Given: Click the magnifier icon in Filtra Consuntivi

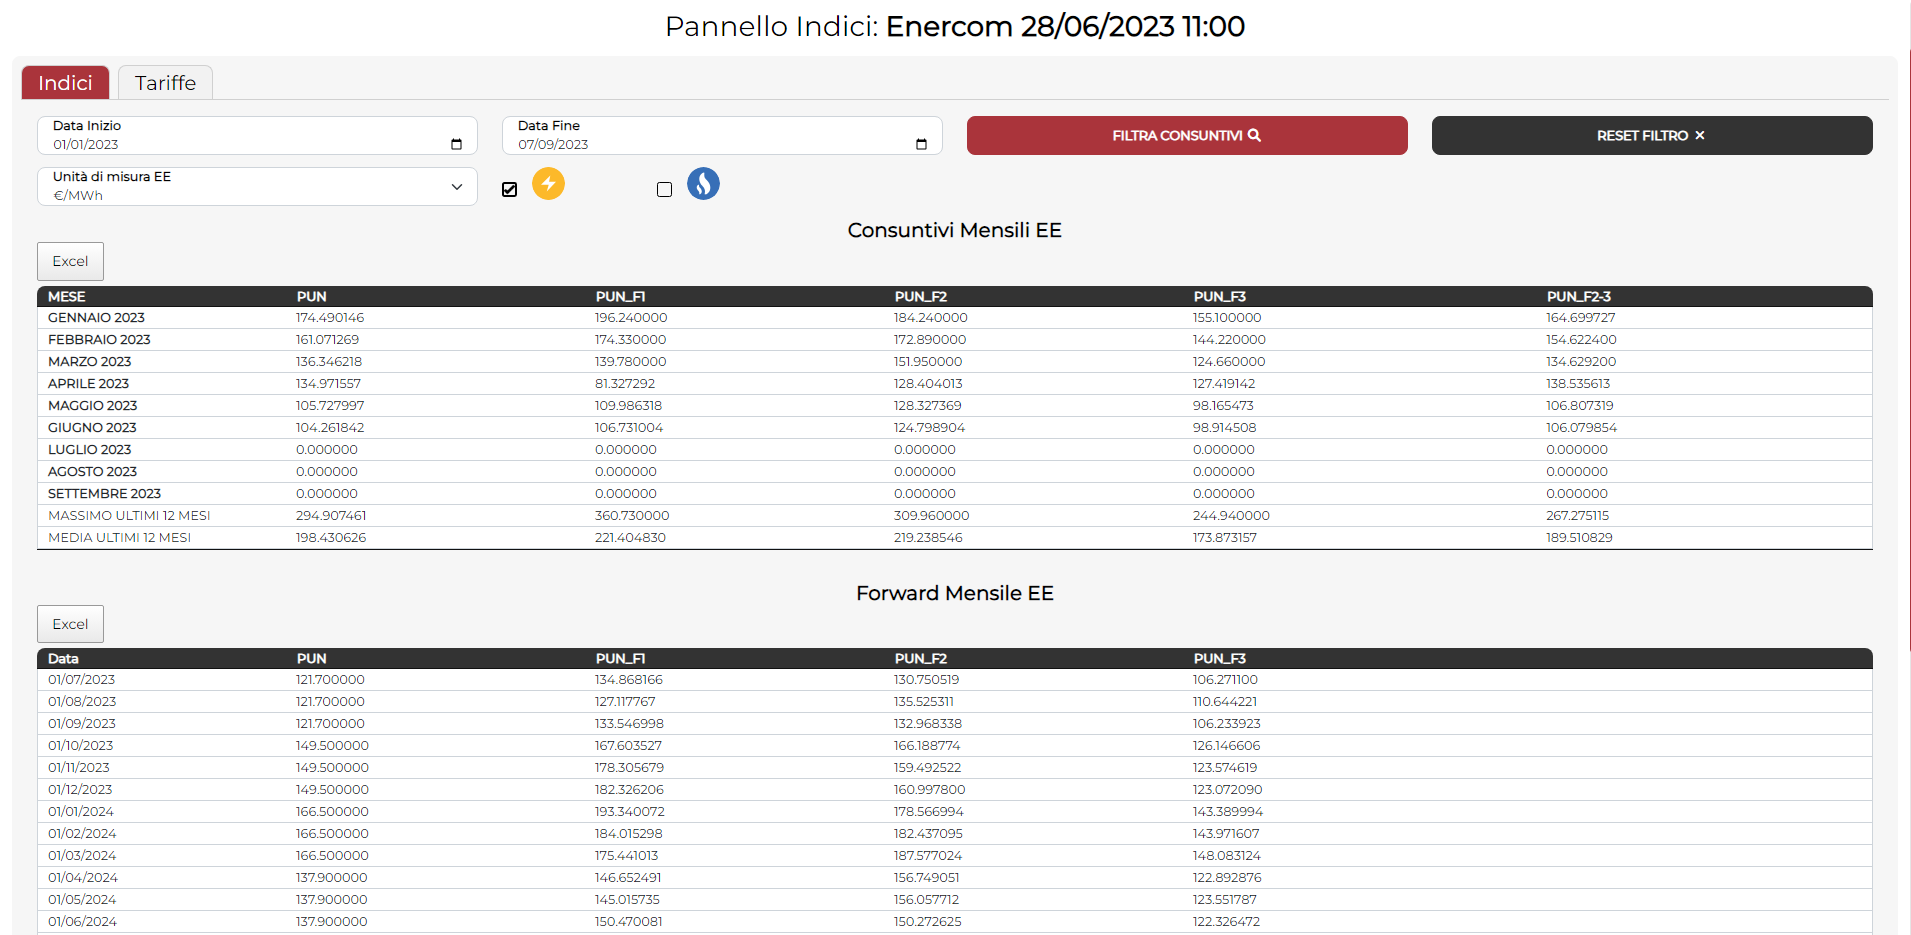Looking at the screenshot, I should tap(1254, 136).
